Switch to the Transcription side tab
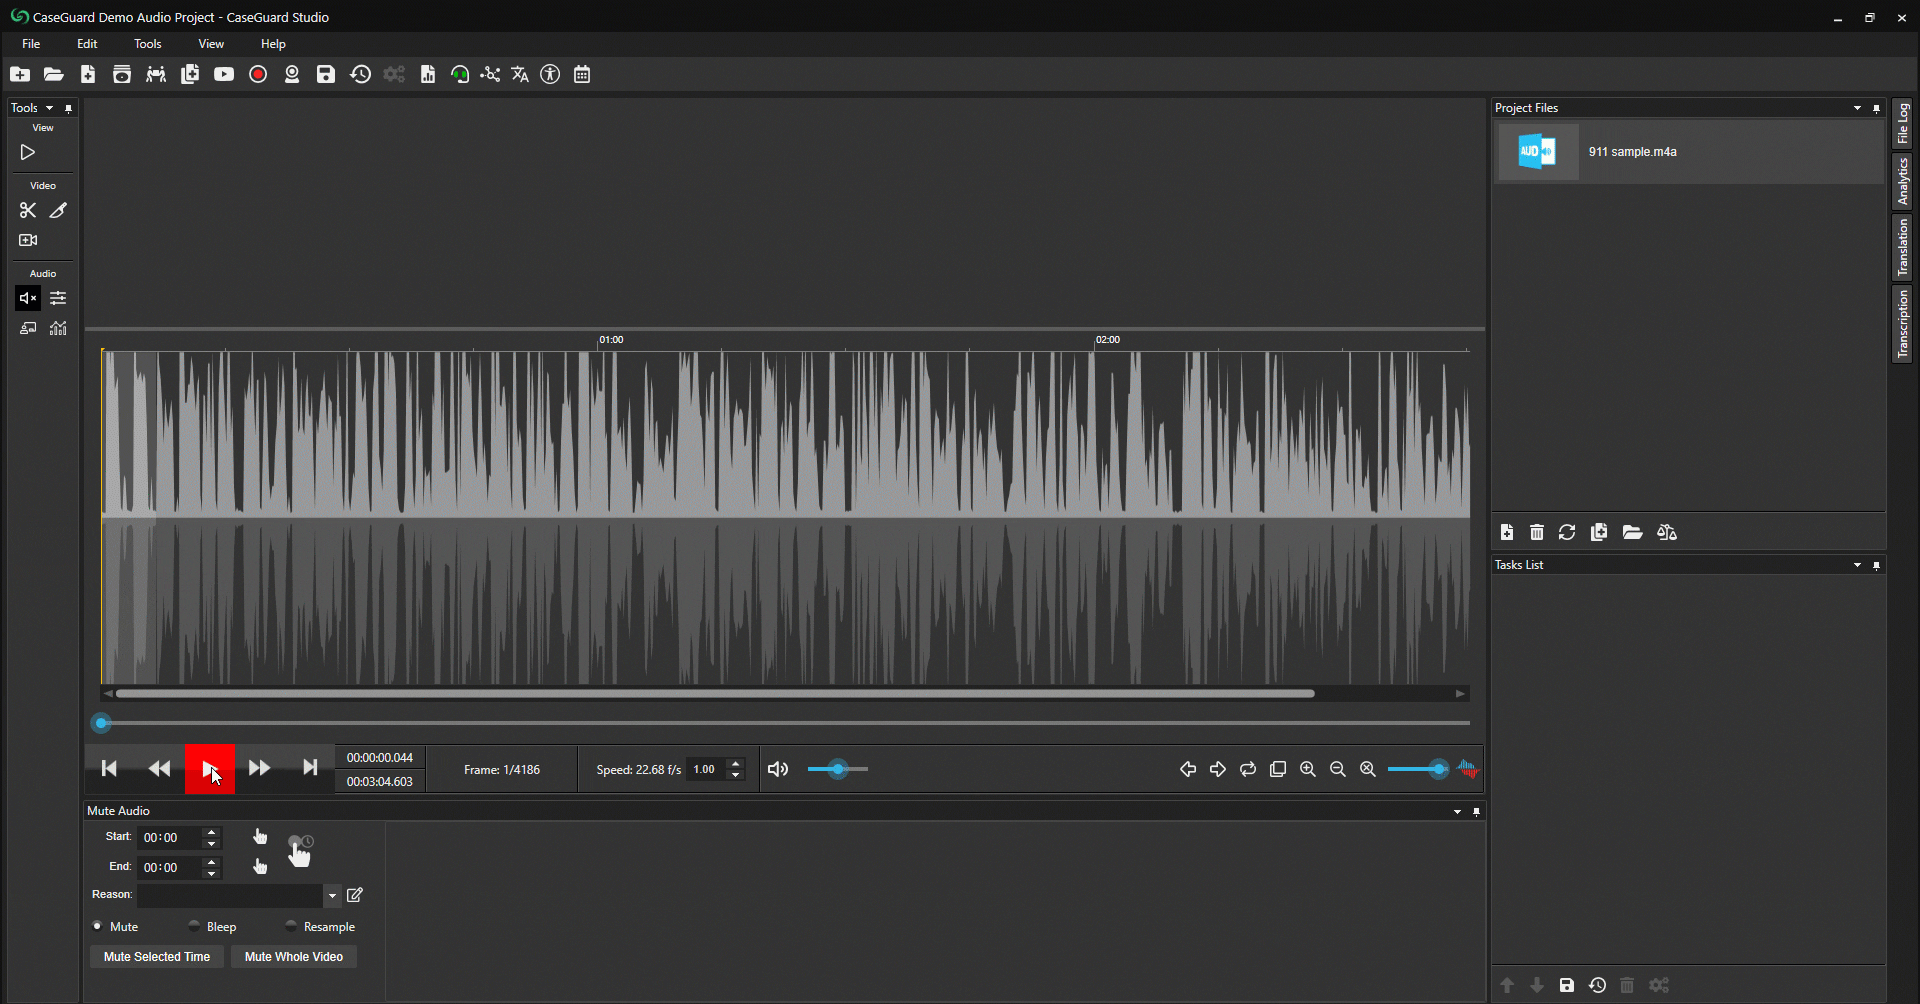Screen dimensions: 1920x1004 [x=1902, y=325]
